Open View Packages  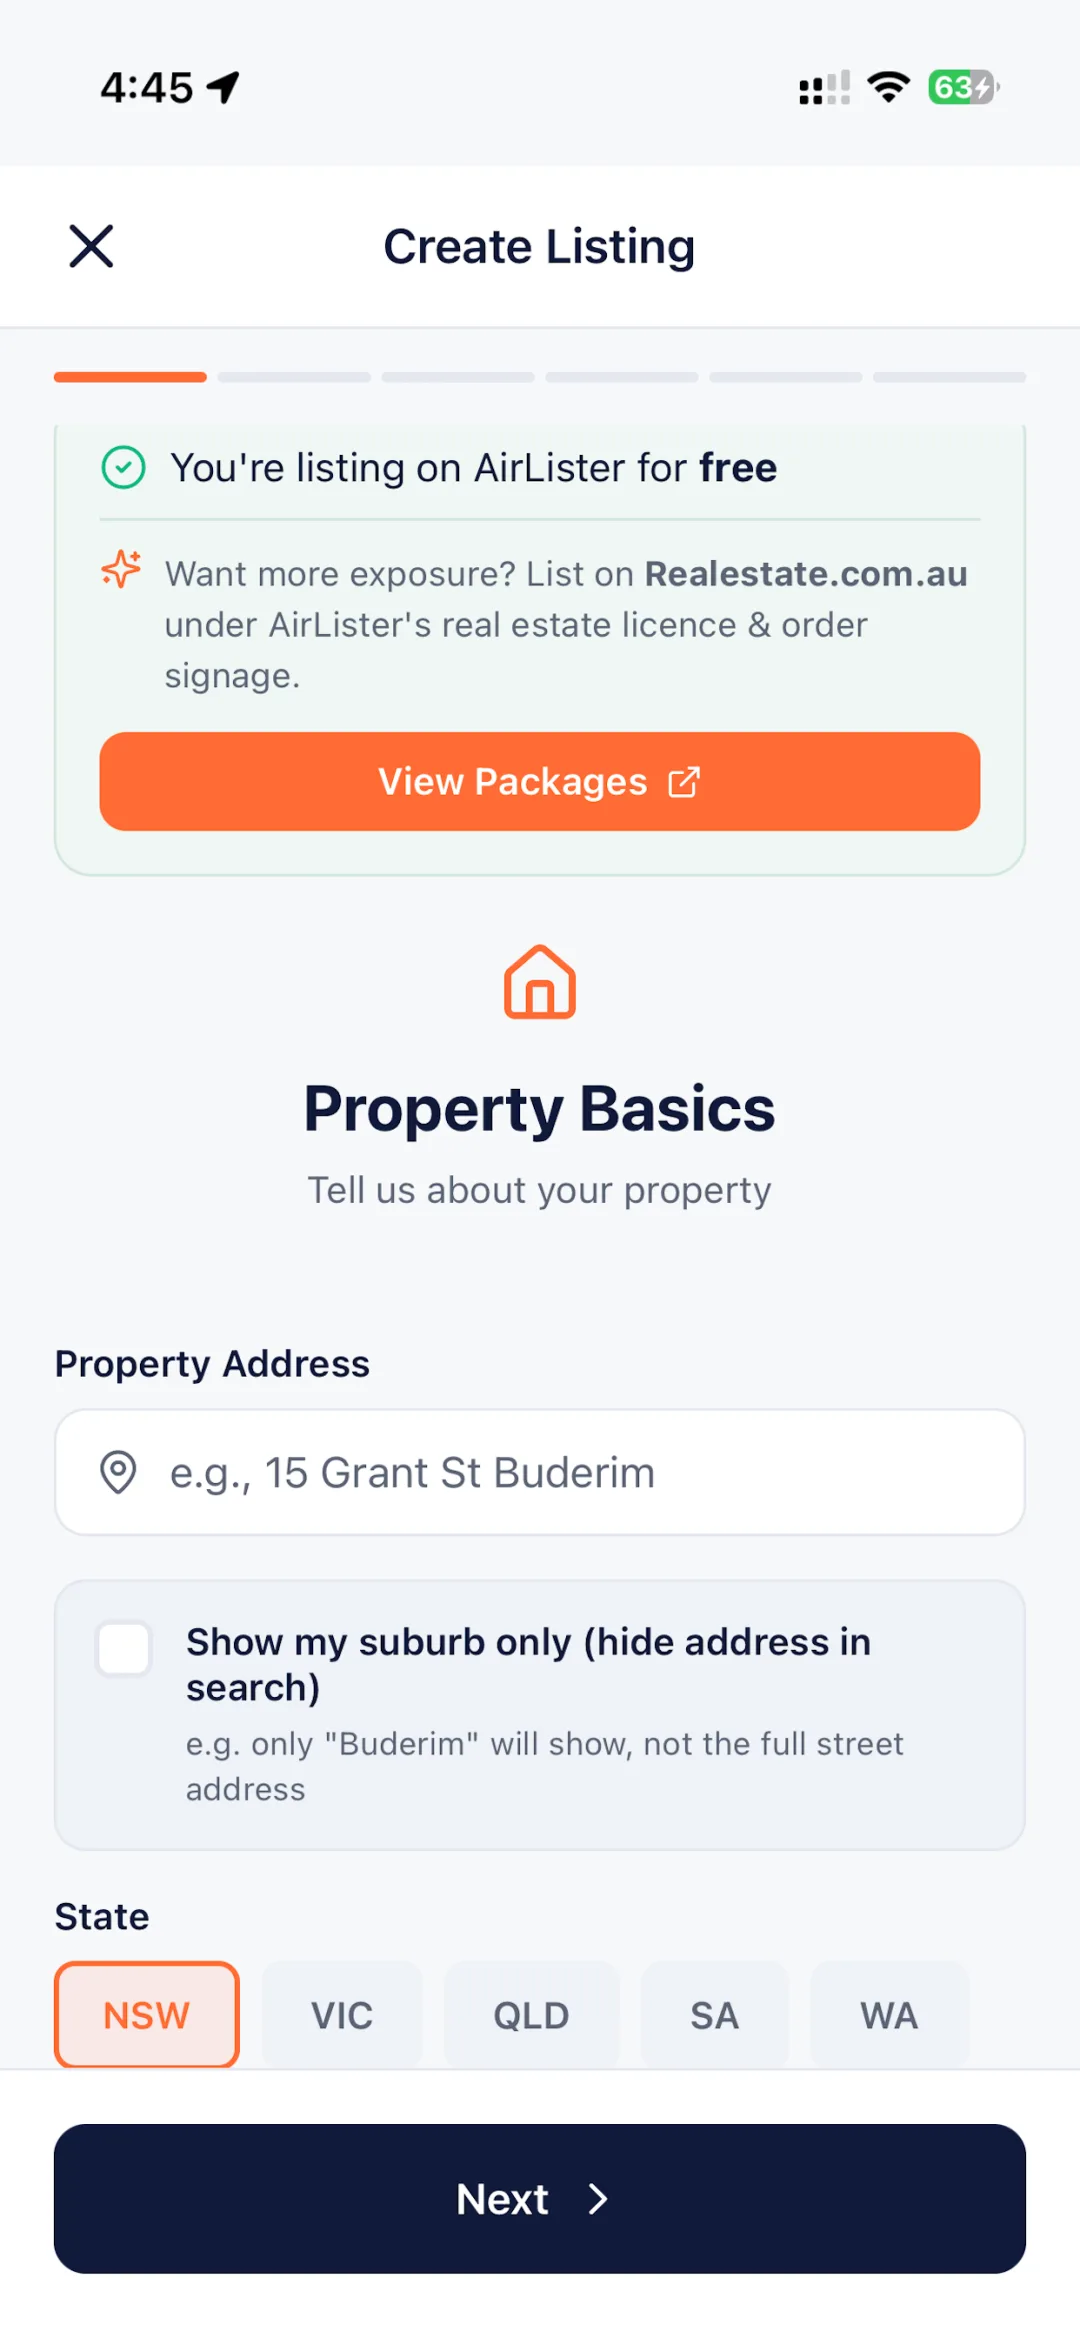click(540, 782)
